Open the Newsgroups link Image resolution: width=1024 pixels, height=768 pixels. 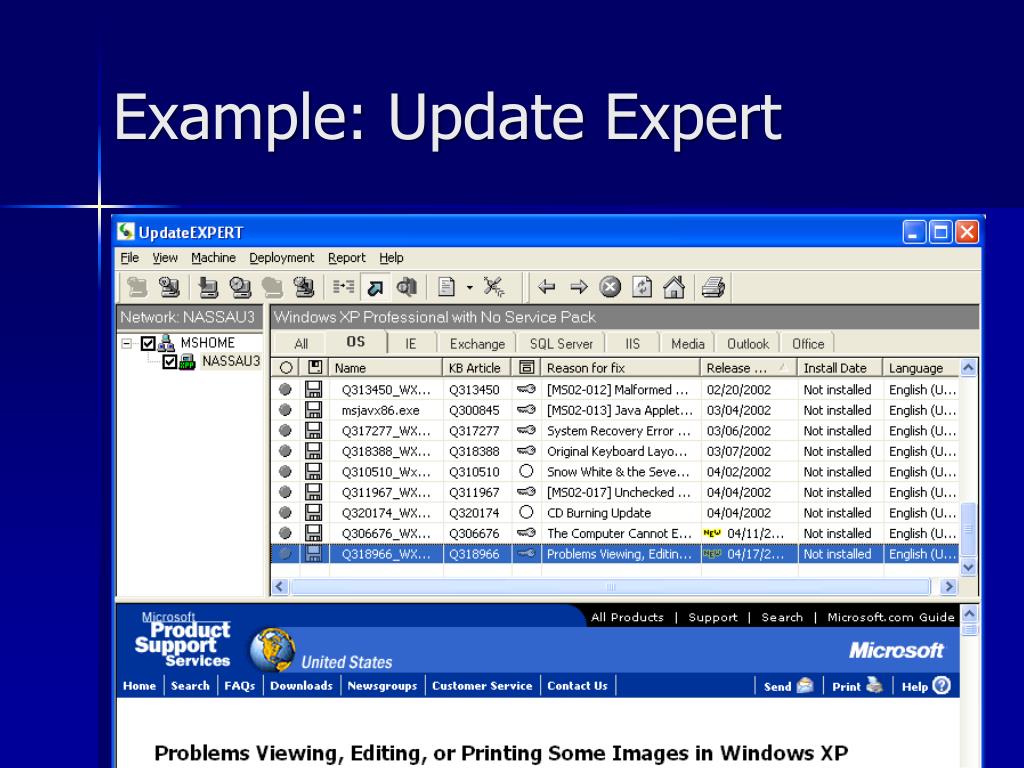click(x=382, y=686)
